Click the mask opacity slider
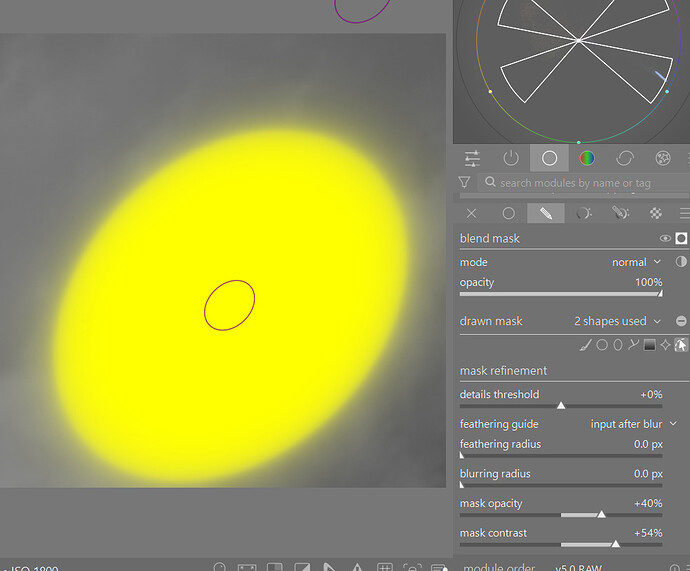Image resolution: width=690 pixels, height=571 pixels. click(x=561, y=515)
